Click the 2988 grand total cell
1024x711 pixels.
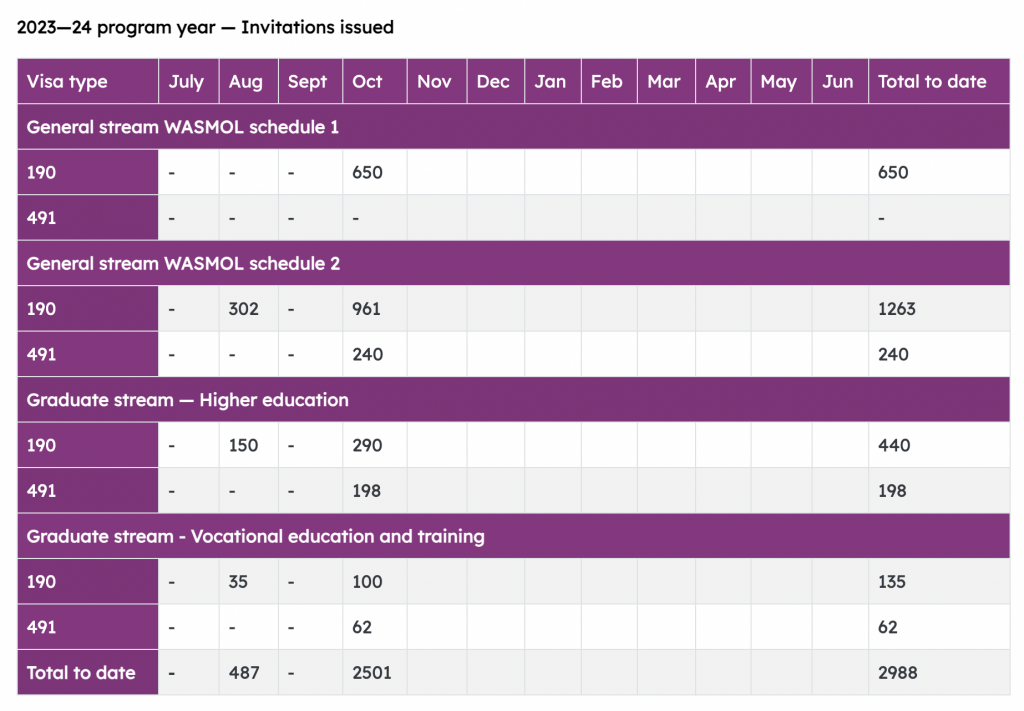point(898,673)
